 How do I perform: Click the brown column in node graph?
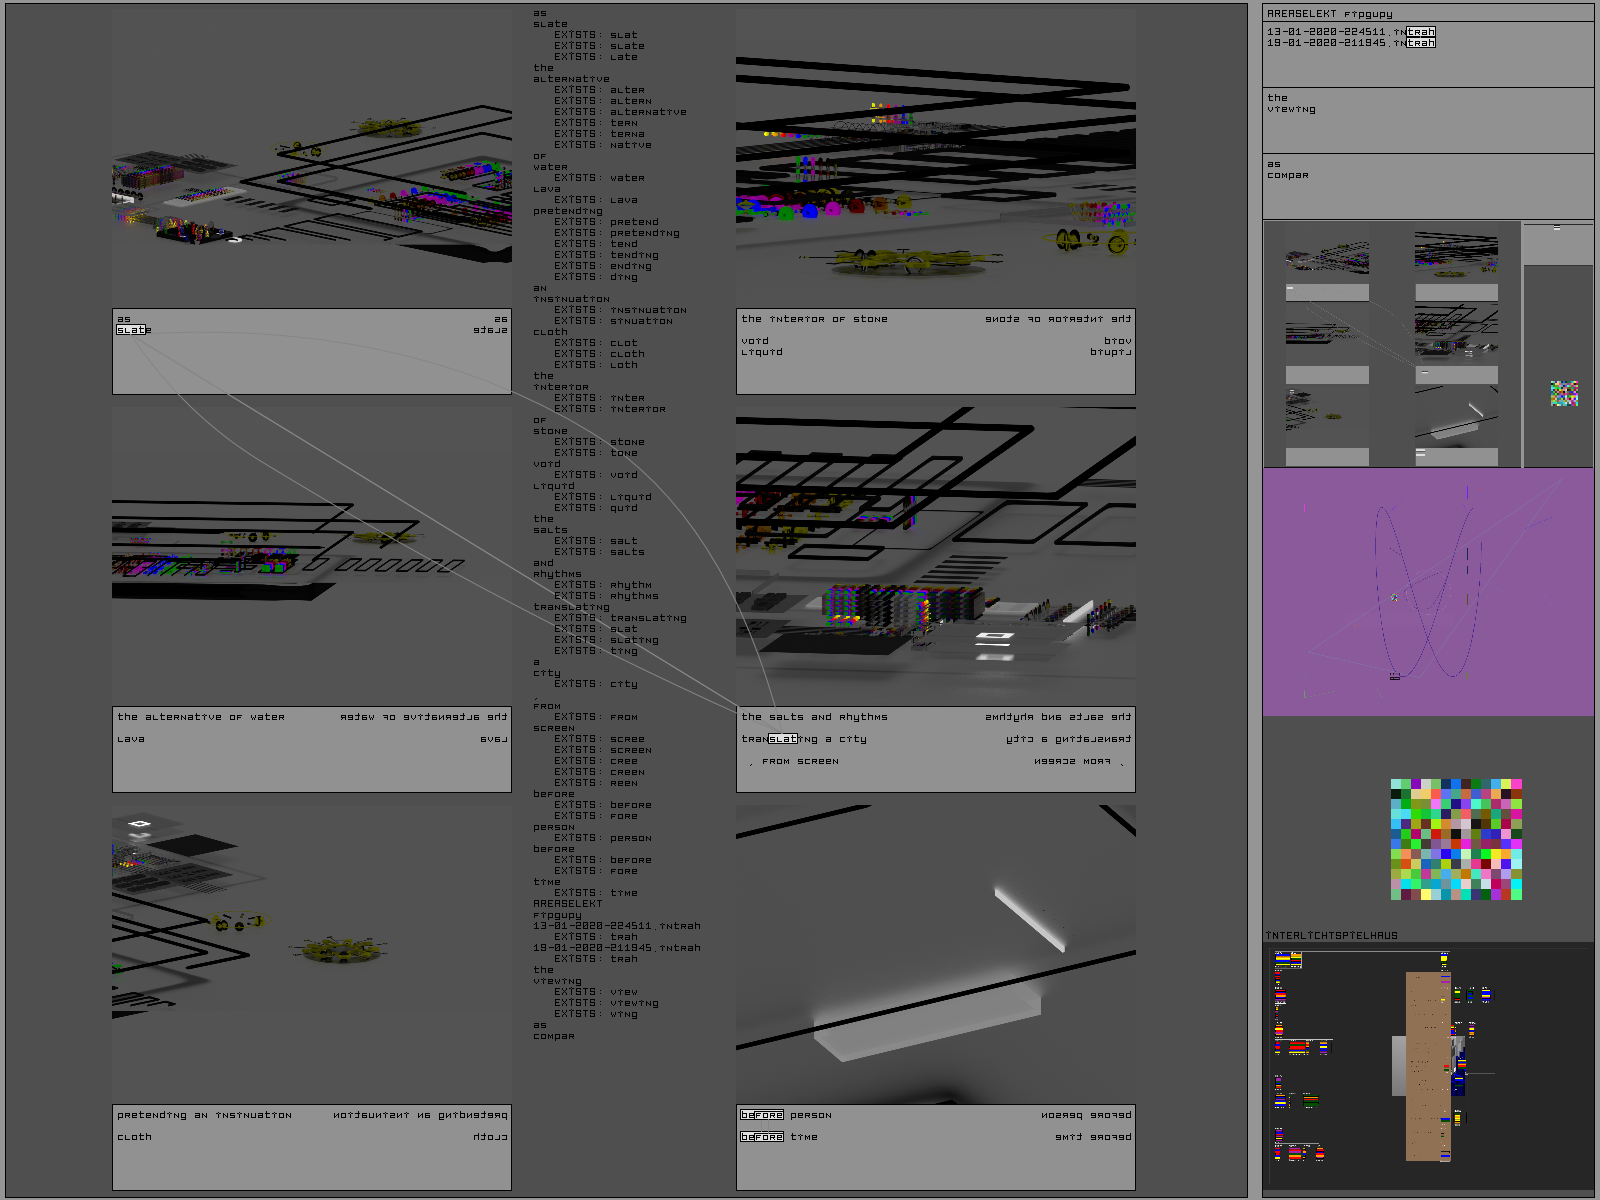1427,1066
